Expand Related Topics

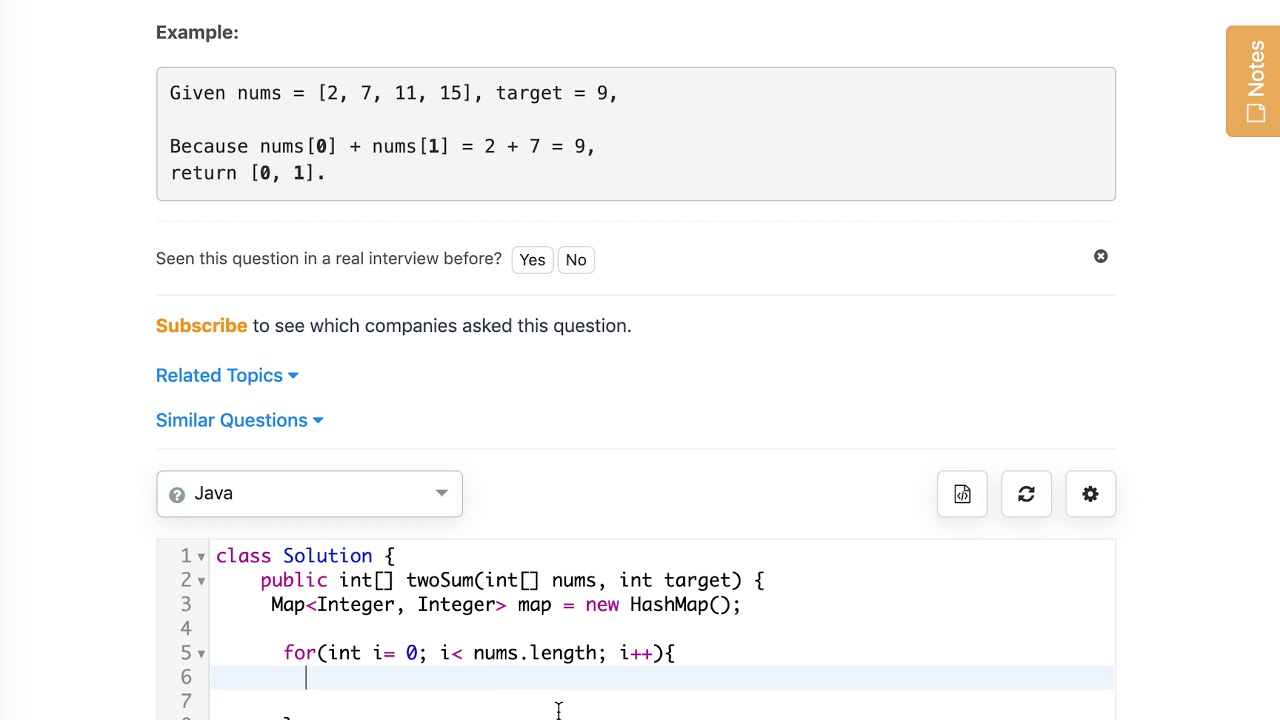pos(227,376)
